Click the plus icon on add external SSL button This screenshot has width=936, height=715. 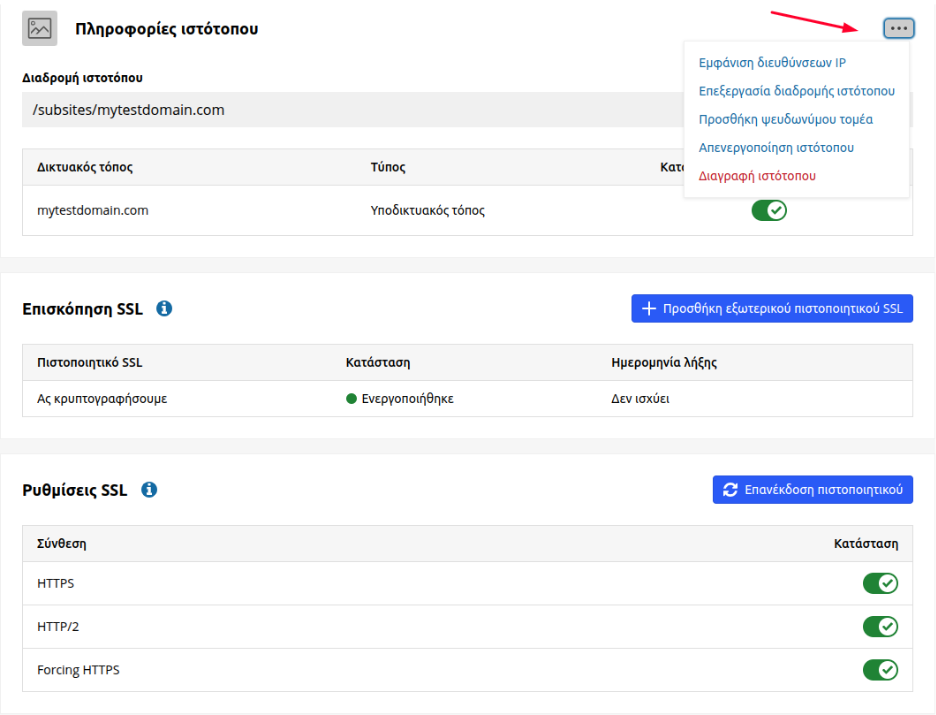click(x=648, y=309)
